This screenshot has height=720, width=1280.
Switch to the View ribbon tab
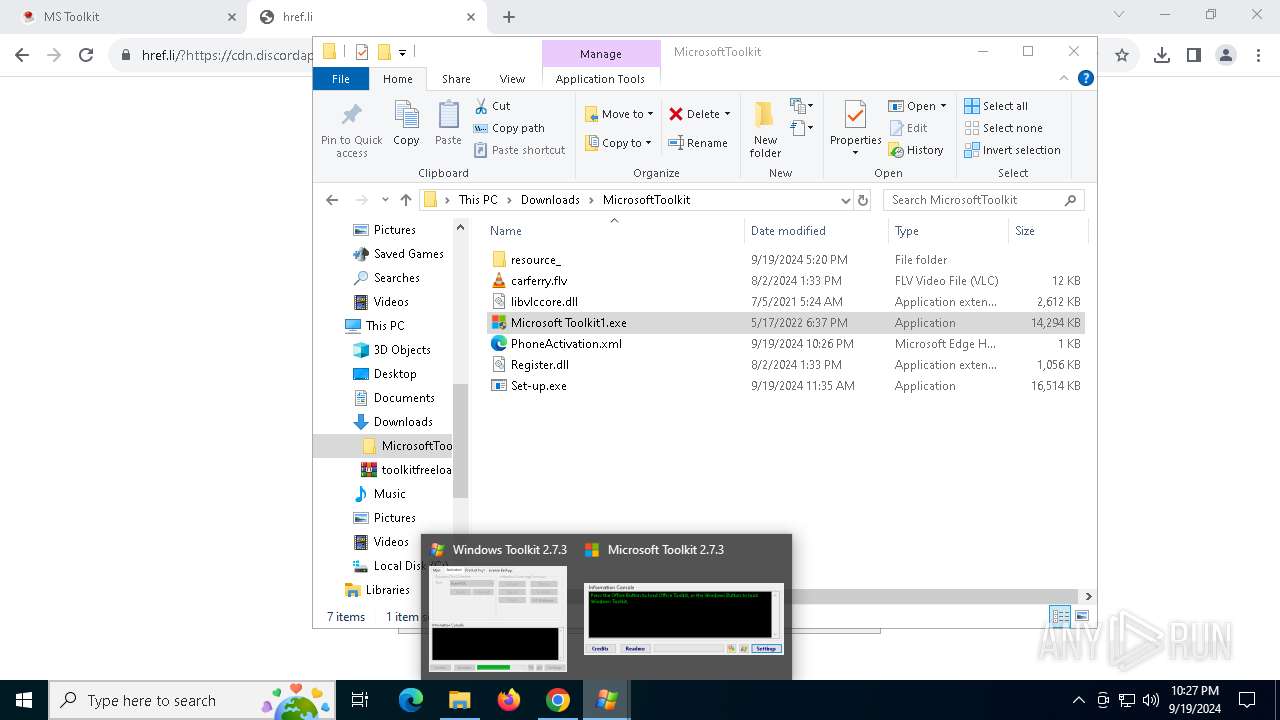click(x=512, y=79)
